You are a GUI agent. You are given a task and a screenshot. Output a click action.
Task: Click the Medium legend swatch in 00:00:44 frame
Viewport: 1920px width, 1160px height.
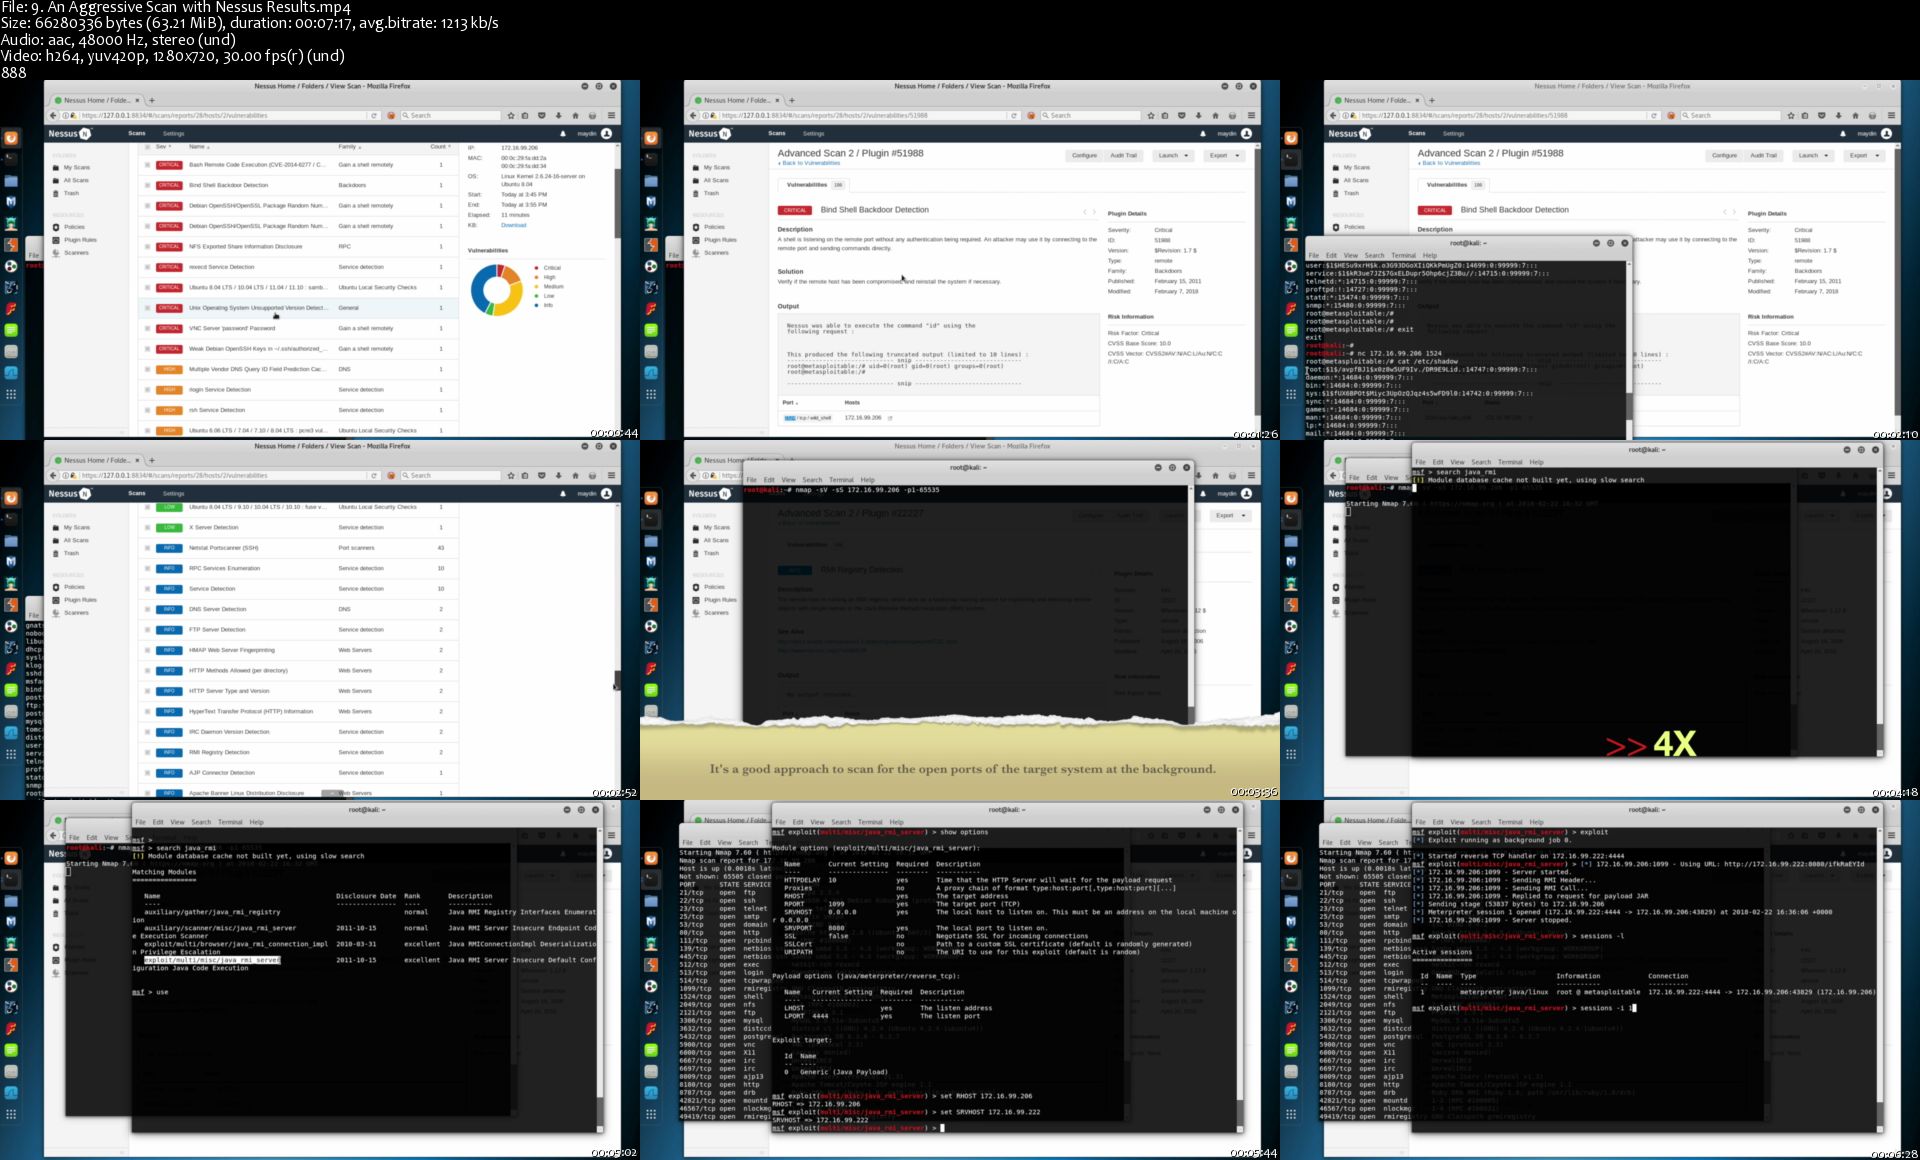pos(538,287)
